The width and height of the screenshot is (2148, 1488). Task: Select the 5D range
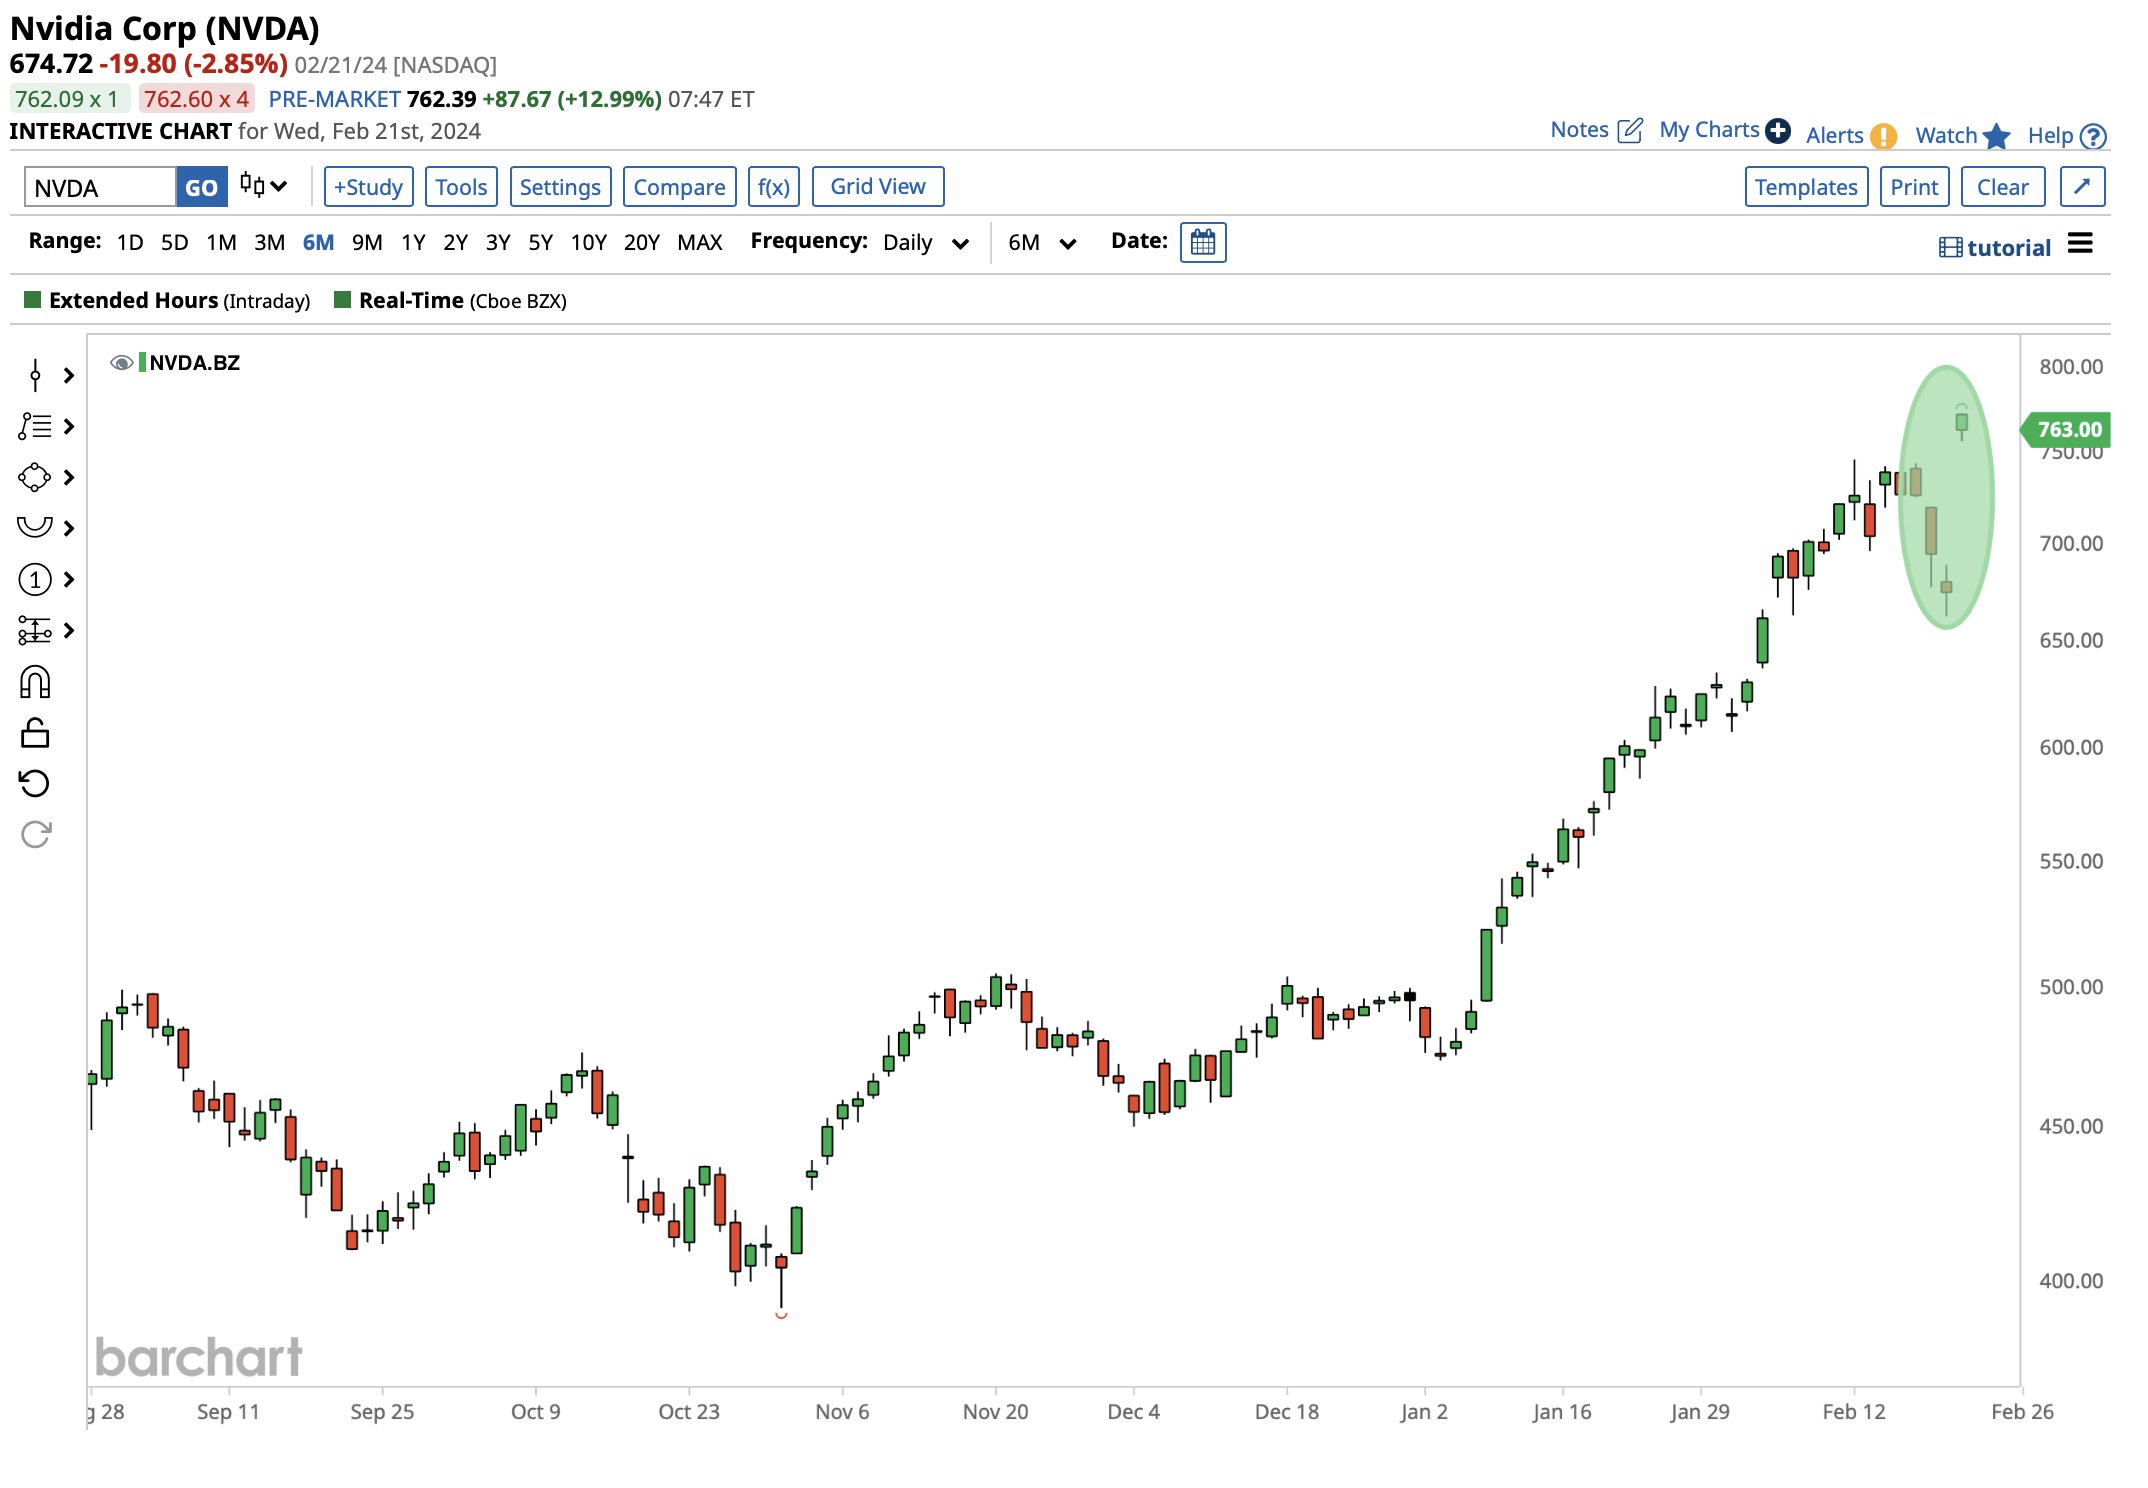(175, 243)
